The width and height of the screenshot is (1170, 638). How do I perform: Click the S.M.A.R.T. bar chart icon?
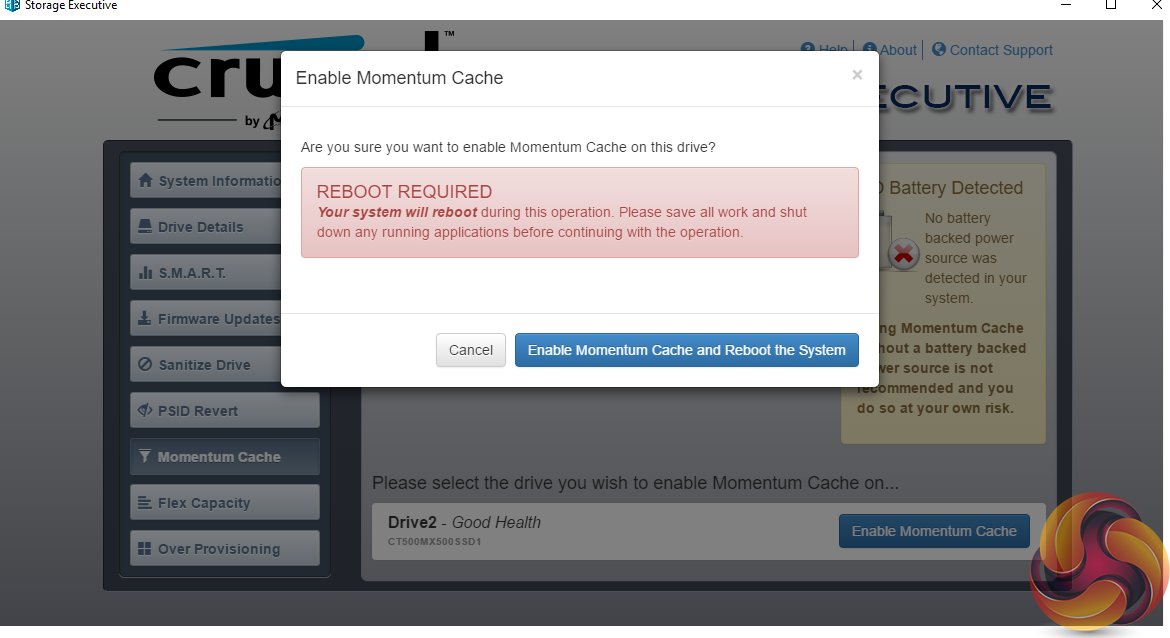pos(145,273)
